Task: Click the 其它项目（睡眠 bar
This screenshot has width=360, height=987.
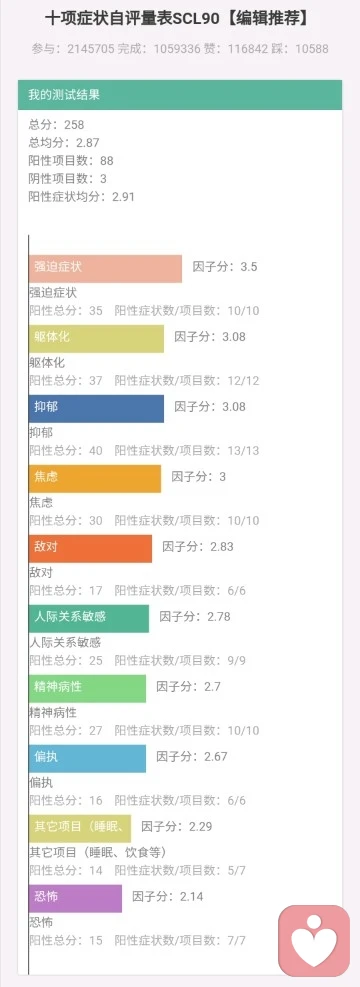Action: coord(80,828)
